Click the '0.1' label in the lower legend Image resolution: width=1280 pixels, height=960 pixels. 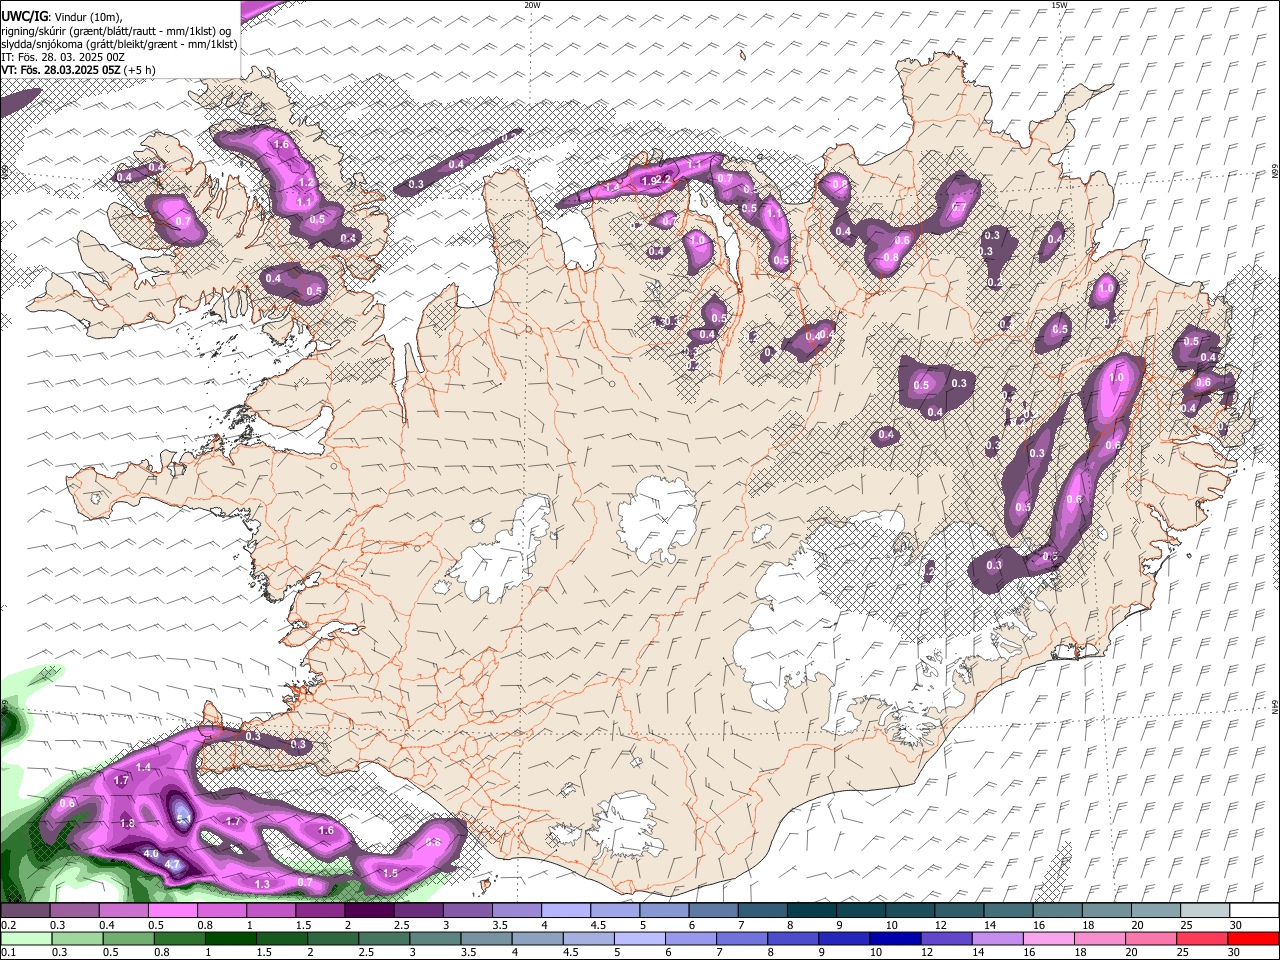[x=9, y=953]
